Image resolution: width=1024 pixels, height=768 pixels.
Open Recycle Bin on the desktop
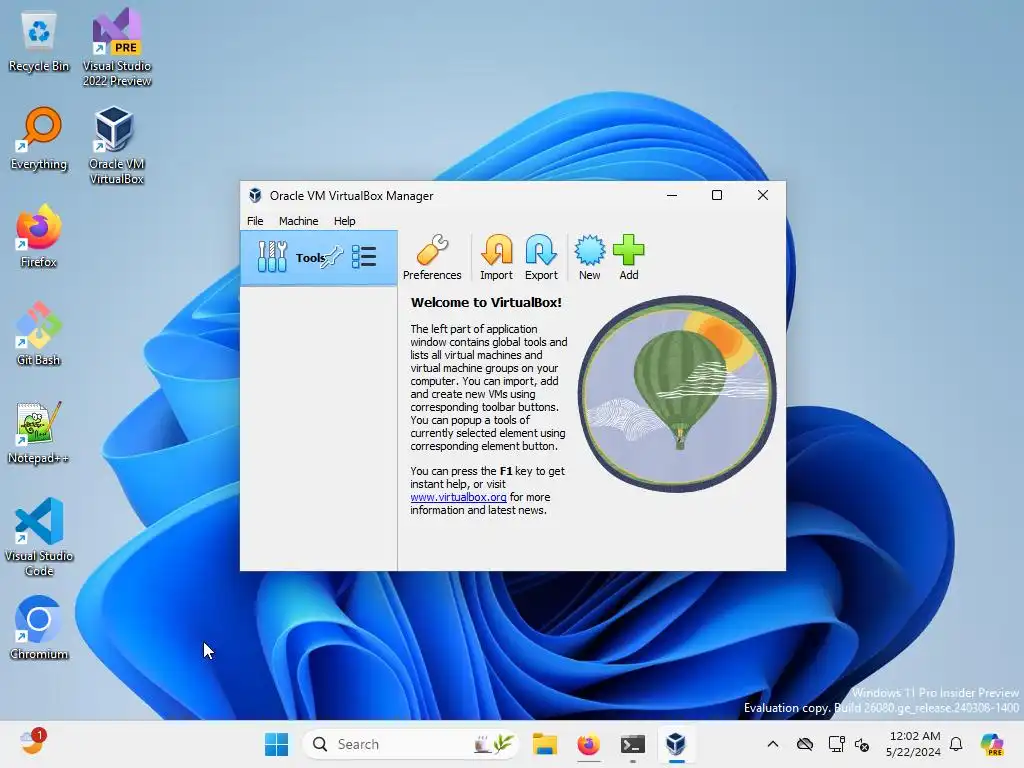click(x=39, y=42)
